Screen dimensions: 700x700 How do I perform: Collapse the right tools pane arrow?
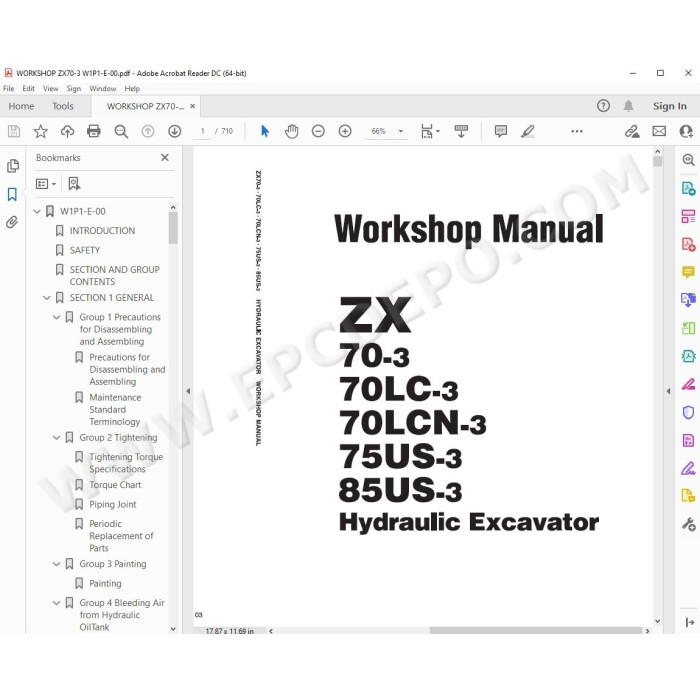click(x=668, y=391)
